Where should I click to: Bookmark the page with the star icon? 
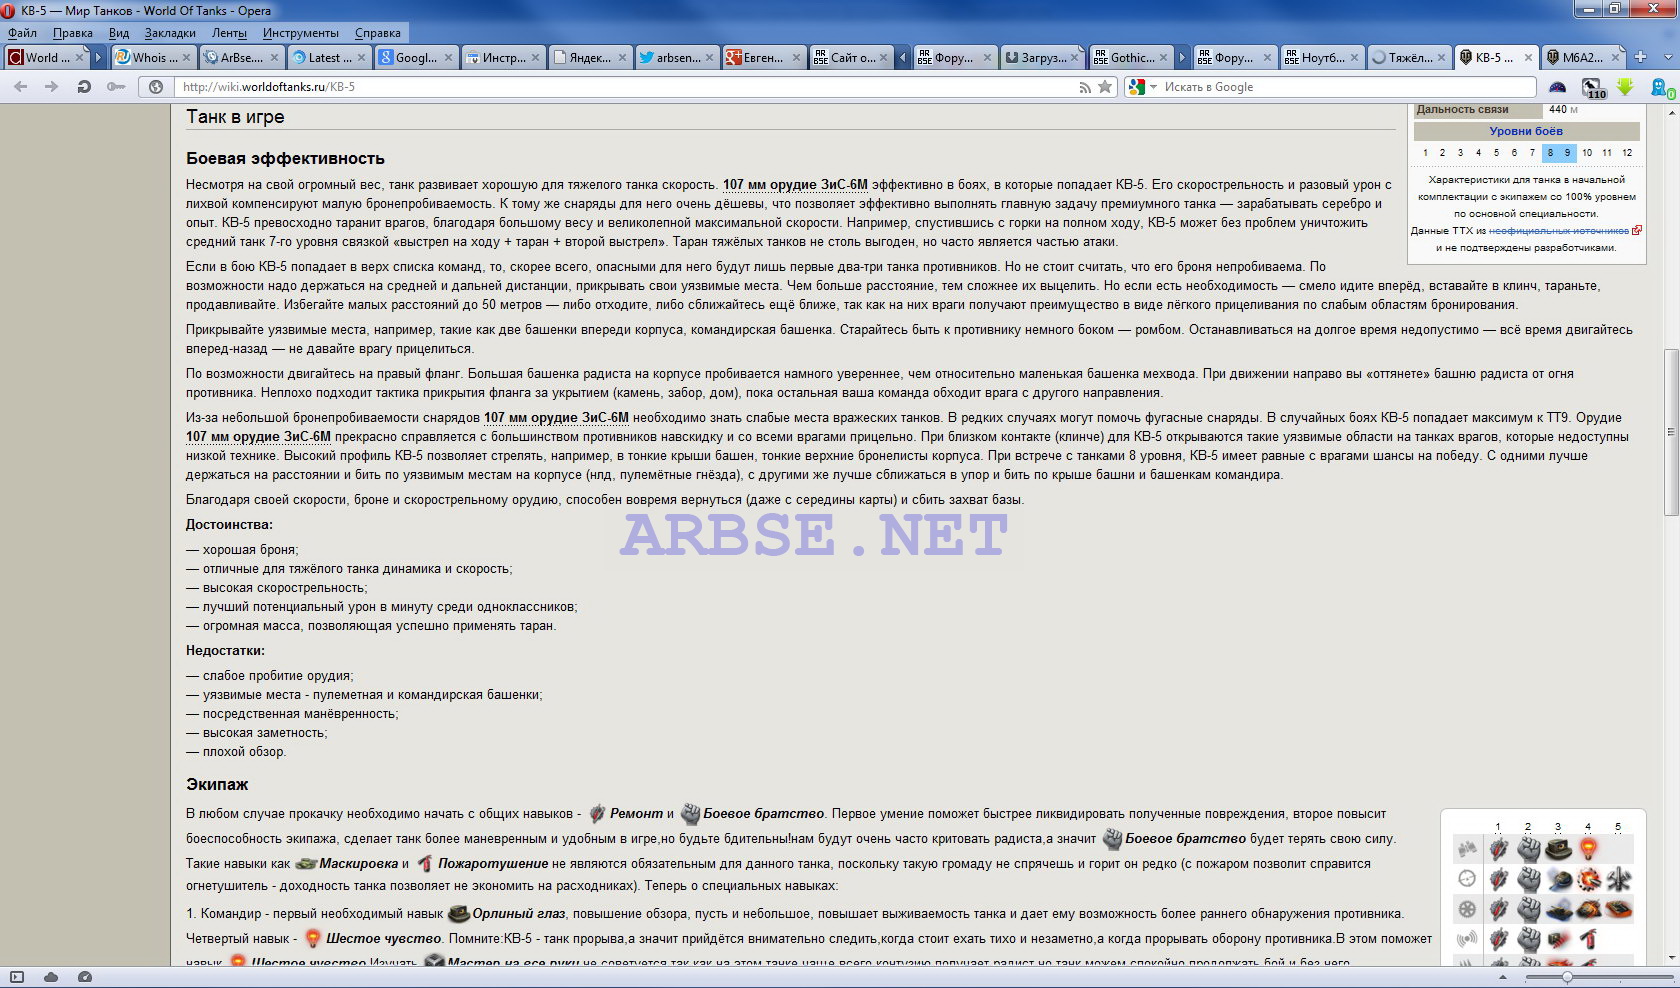1105,87
